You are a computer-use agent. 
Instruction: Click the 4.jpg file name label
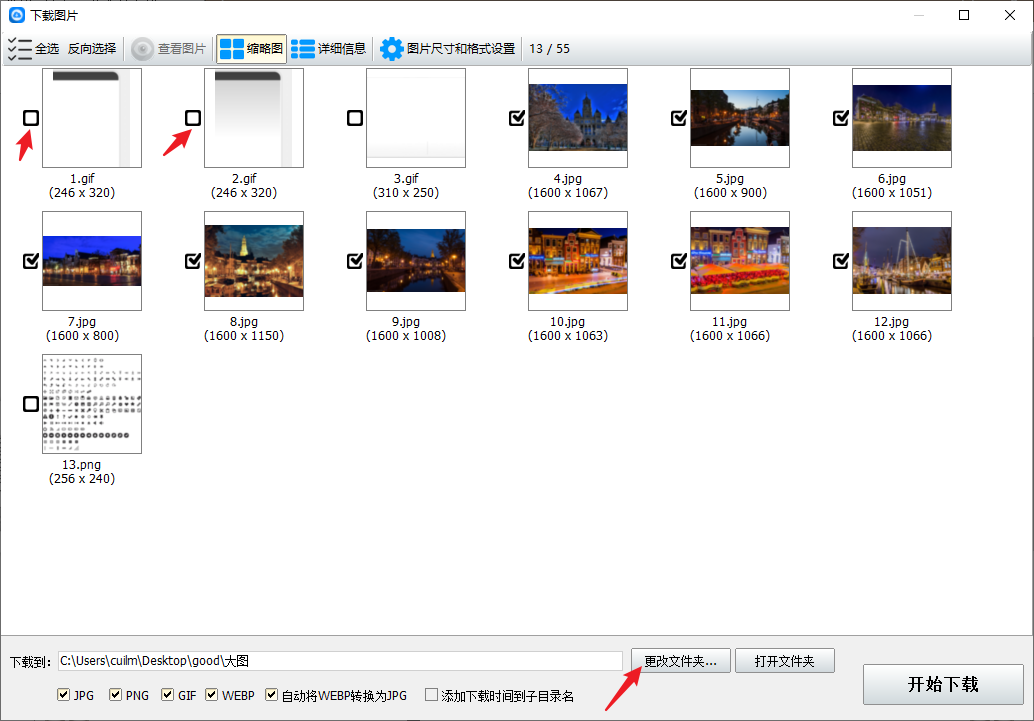[x=568, y=179]
